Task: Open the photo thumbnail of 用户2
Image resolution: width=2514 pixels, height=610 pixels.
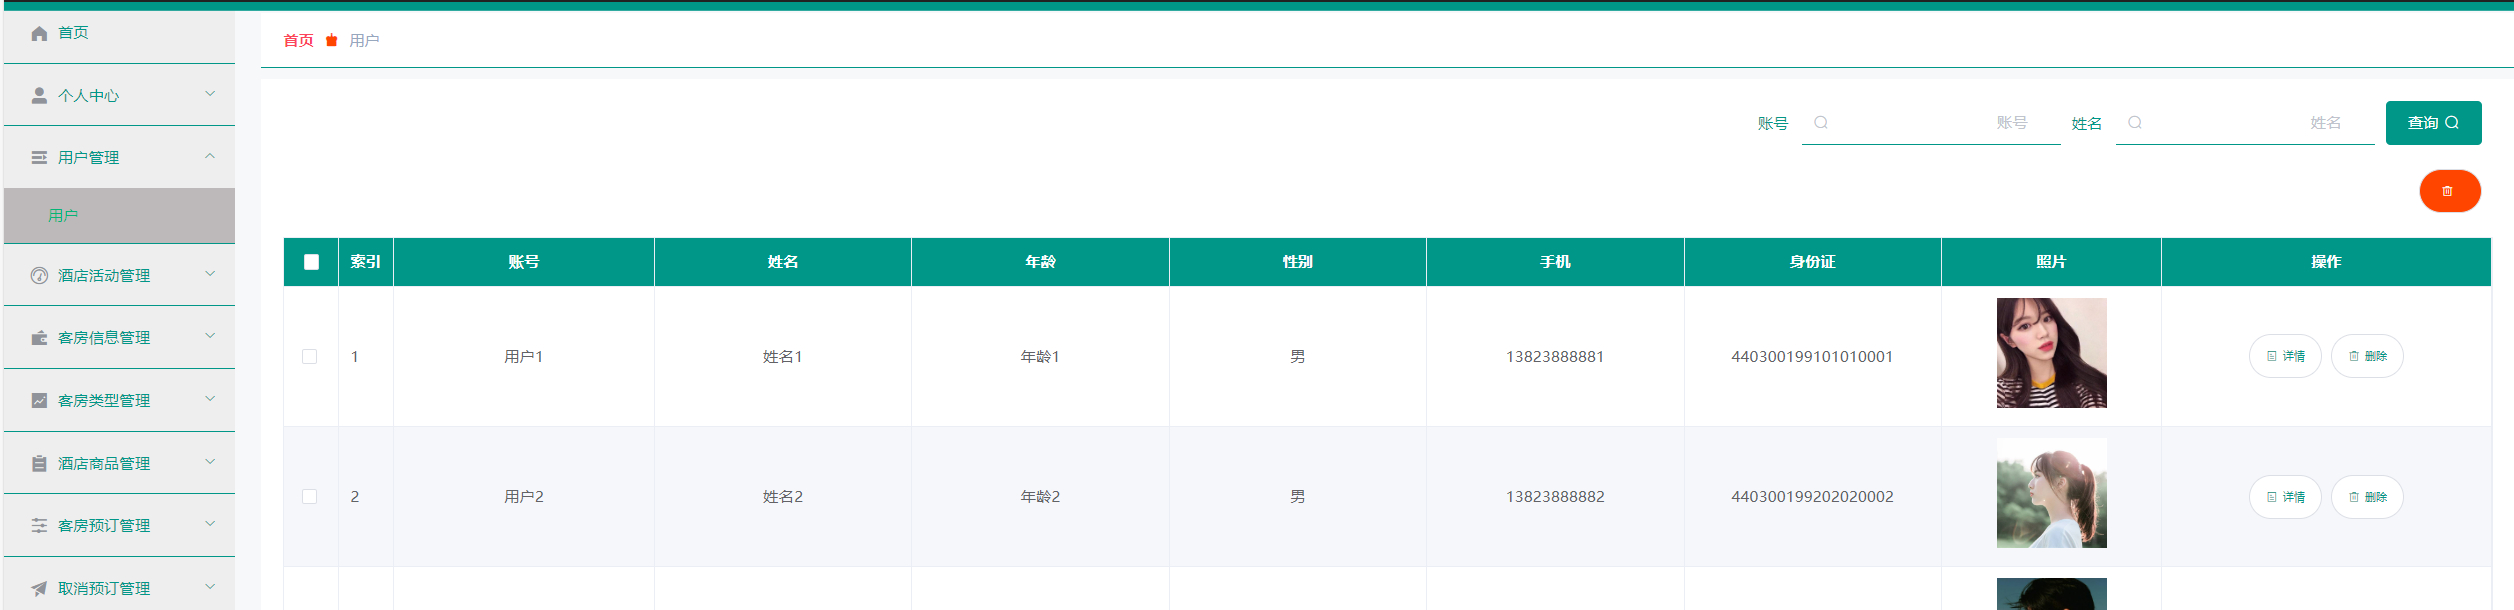Action: click(x=2051, y=493)
